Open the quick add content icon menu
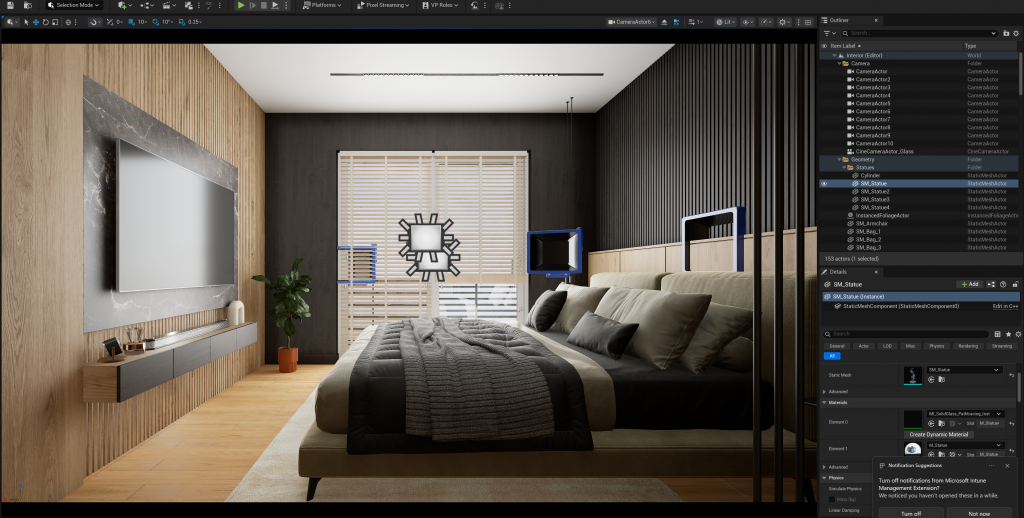1024x518 pixels. pyautogui.click(x=125, y=5)
